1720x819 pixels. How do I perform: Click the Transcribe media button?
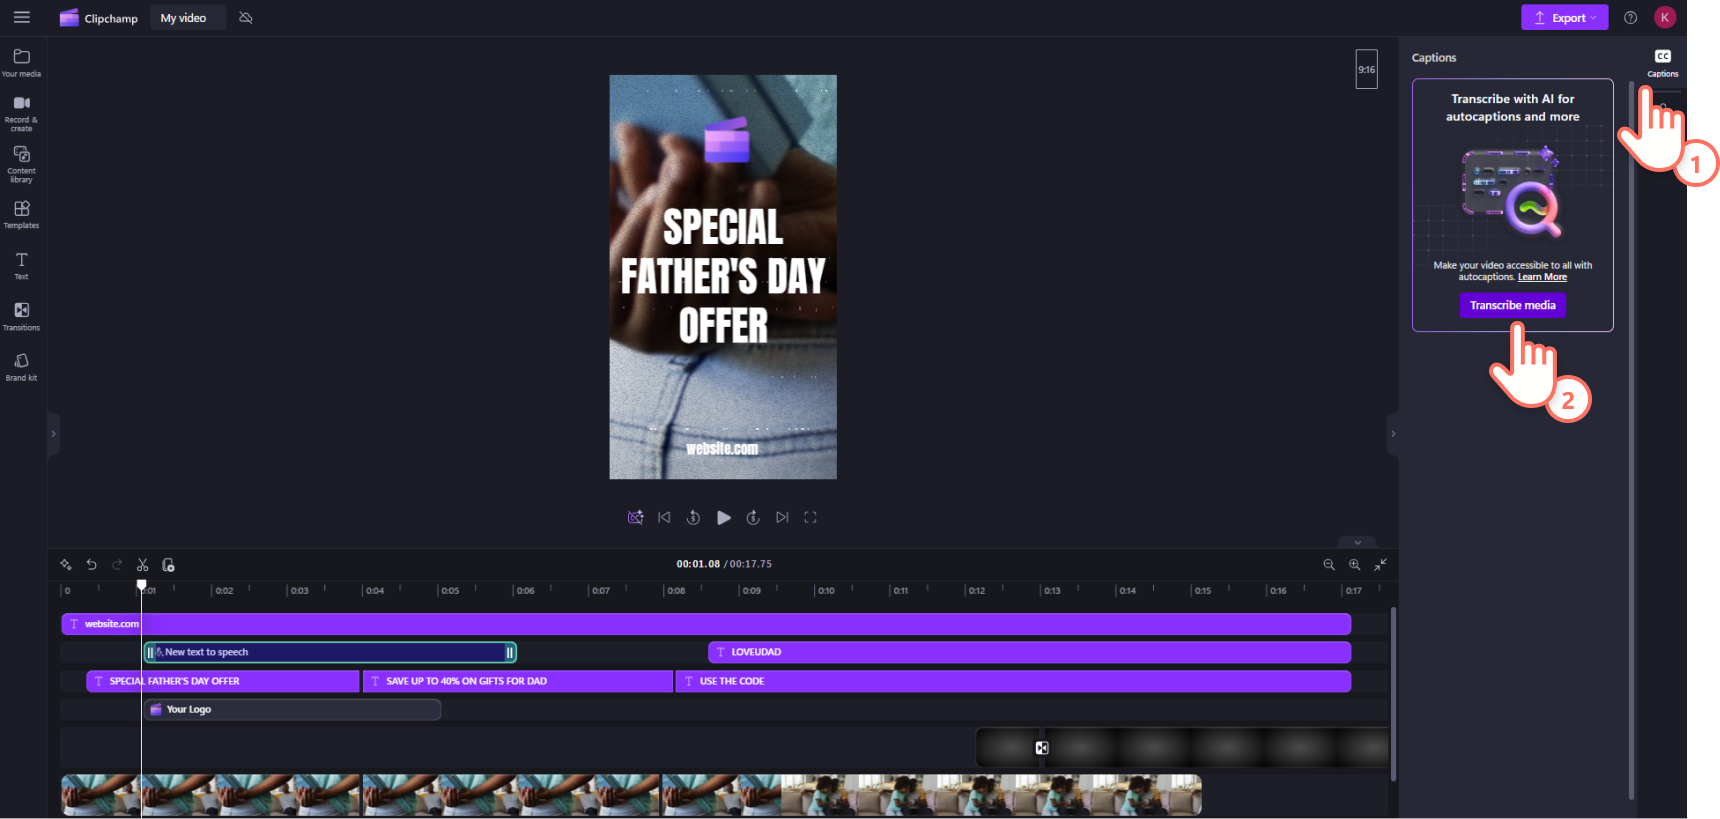[1512, 305]
